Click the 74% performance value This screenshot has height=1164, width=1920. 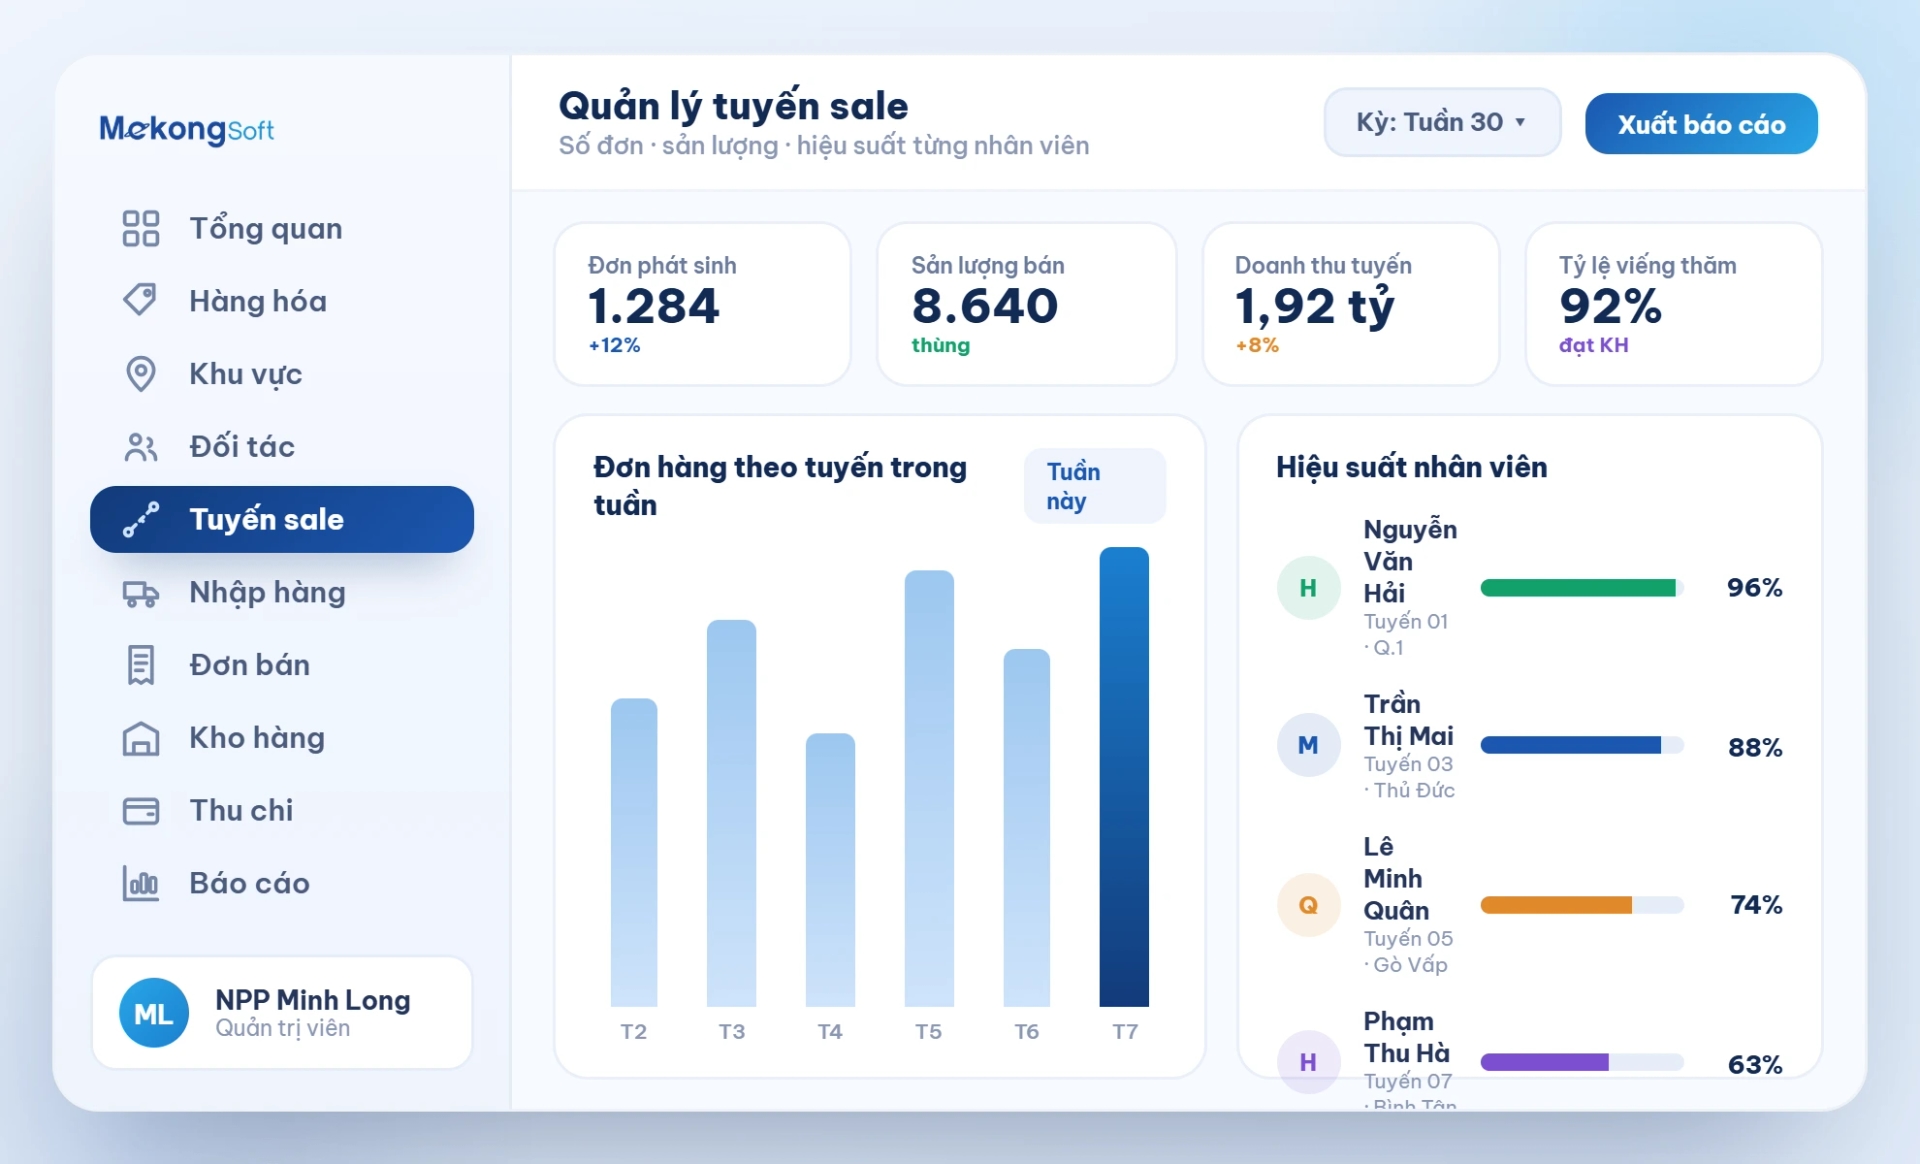coord(1756,905)
